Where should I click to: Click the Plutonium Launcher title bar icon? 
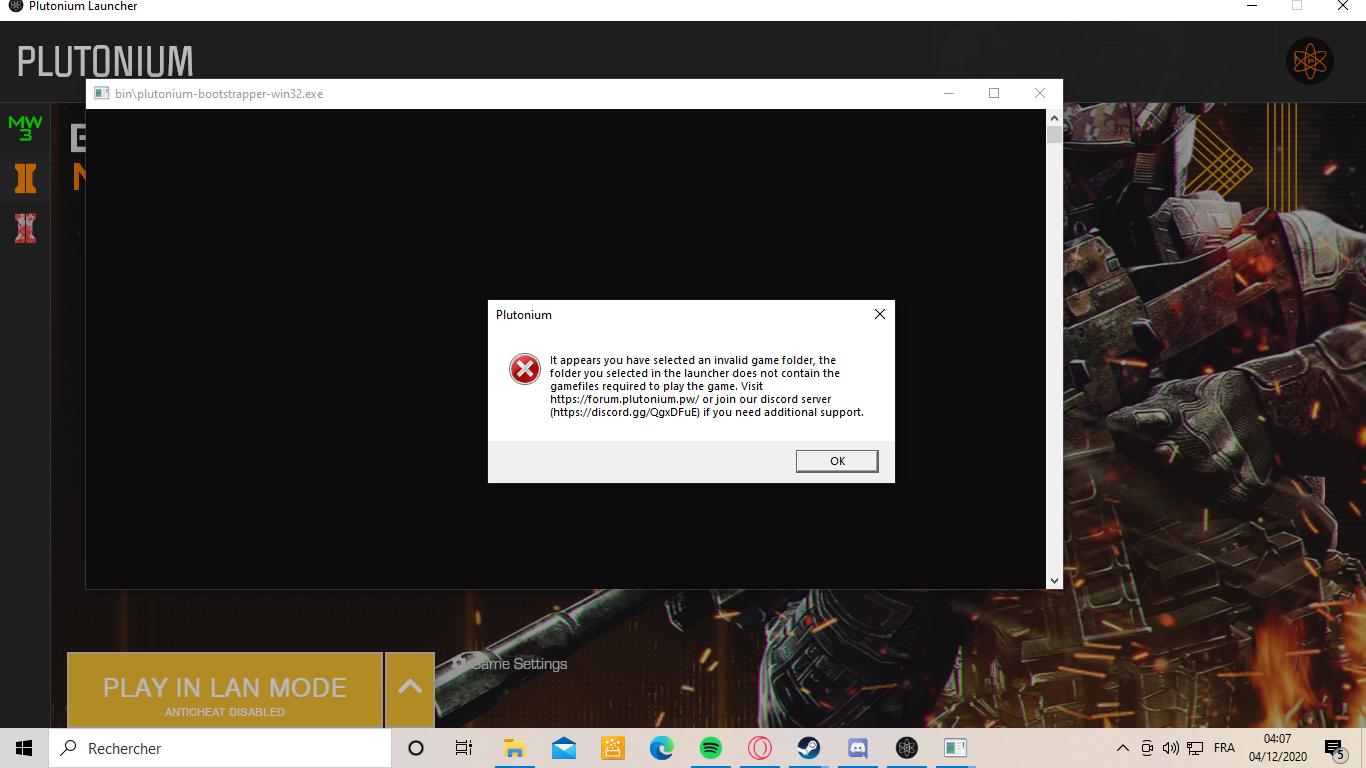[15, 6]
